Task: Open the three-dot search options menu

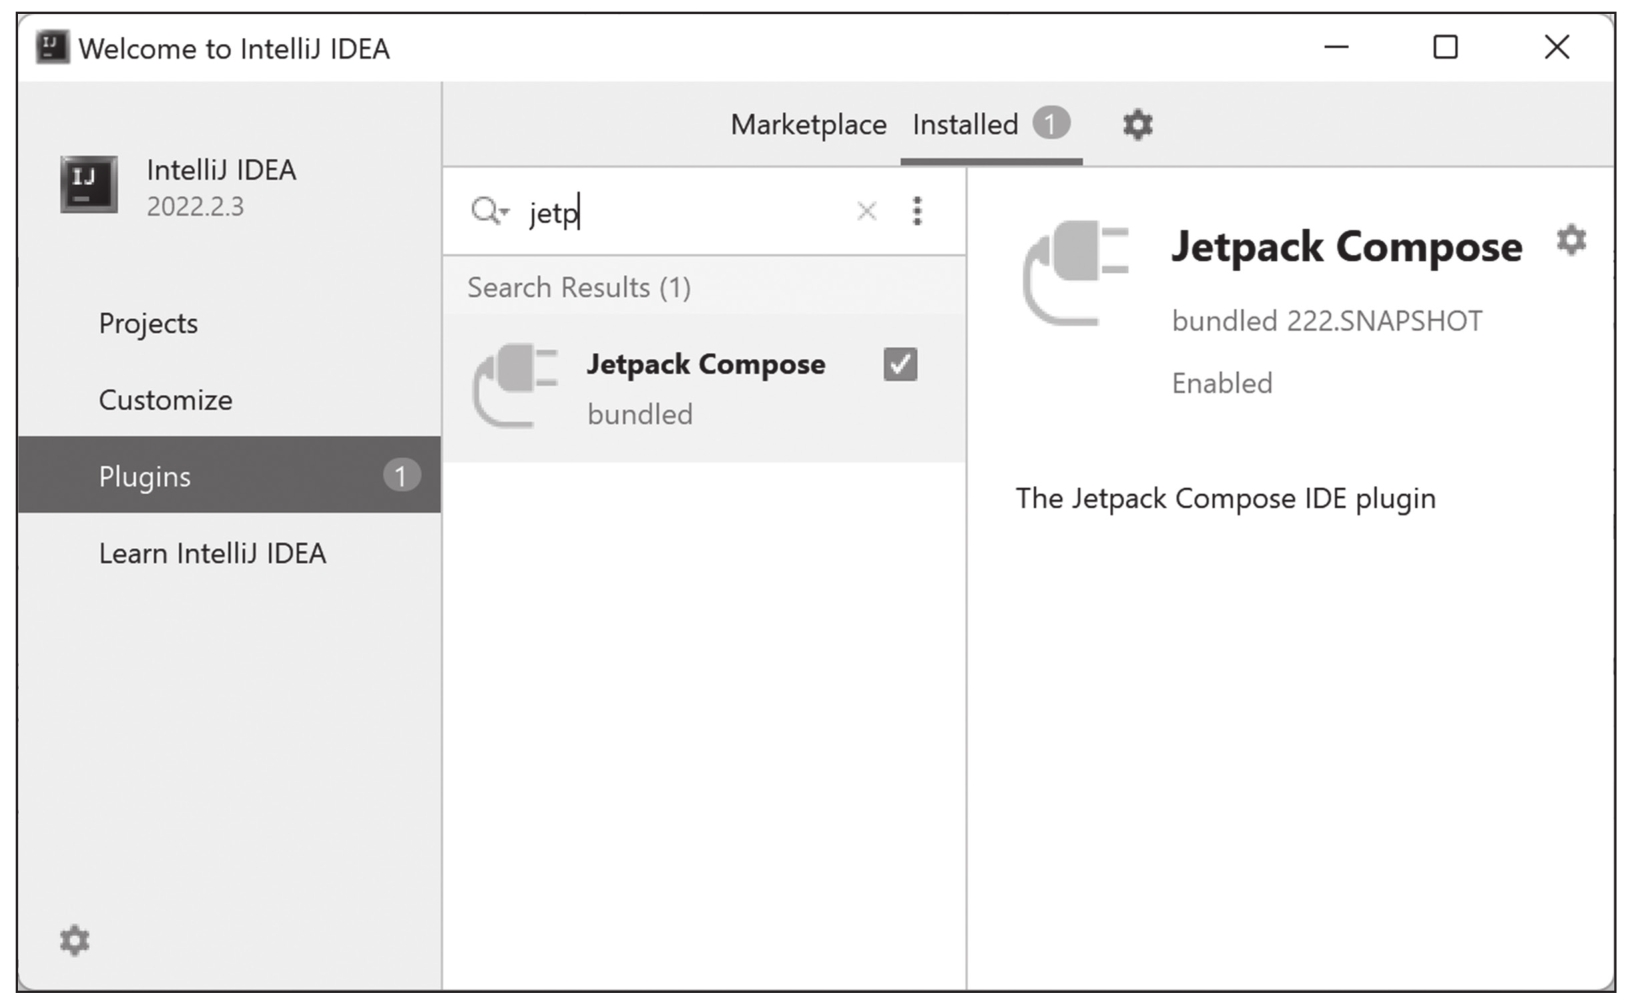Action: click(x=917, y=211)
